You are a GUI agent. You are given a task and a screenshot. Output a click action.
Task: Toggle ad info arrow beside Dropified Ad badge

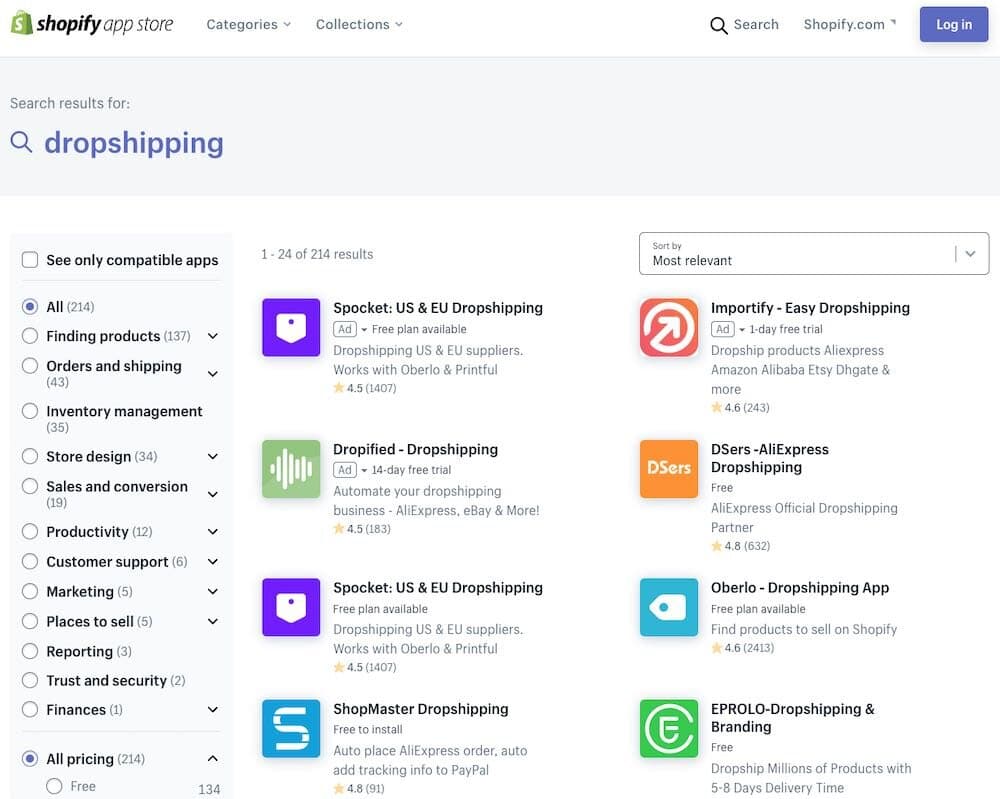(x=364, y=471)
